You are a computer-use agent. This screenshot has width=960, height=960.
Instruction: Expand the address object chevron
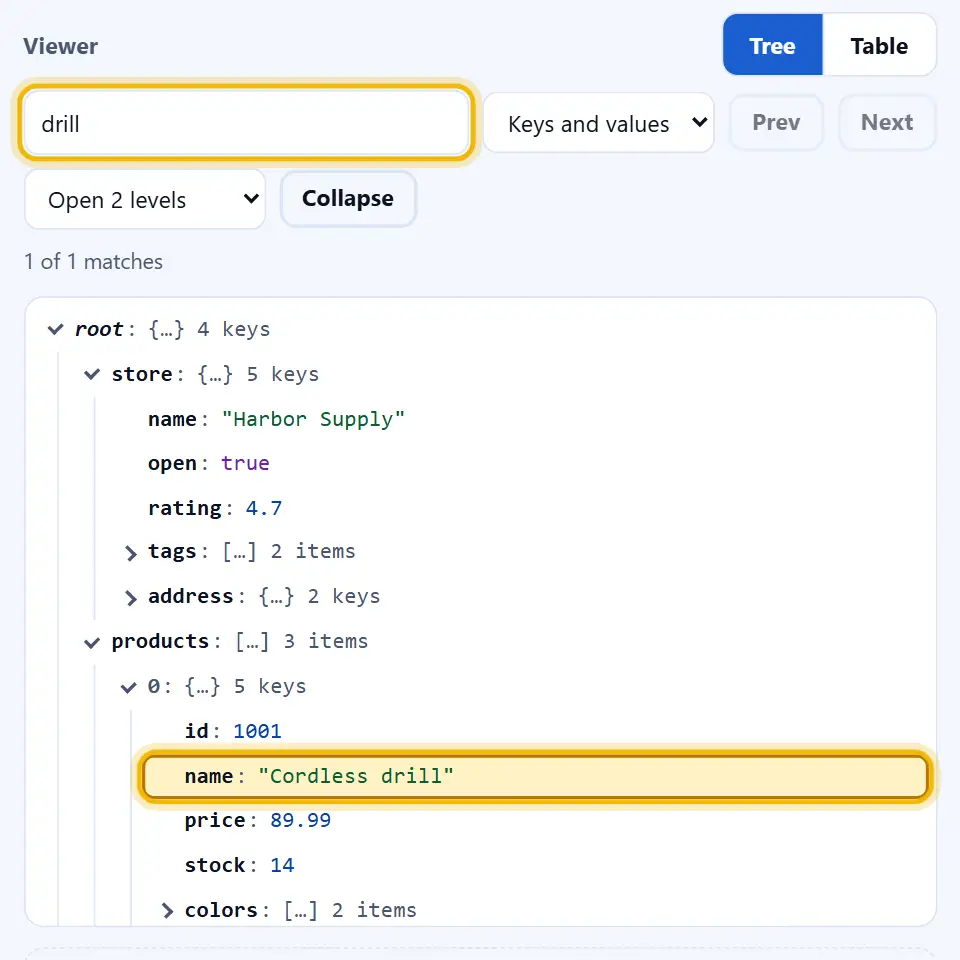pos(130,598)
